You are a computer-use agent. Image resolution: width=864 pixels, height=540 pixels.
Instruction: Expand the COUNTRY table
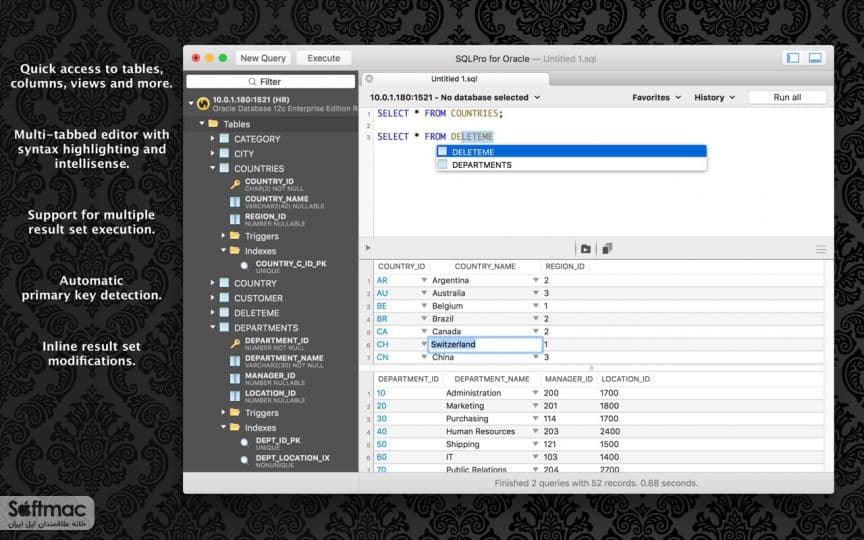coord(213,283)
